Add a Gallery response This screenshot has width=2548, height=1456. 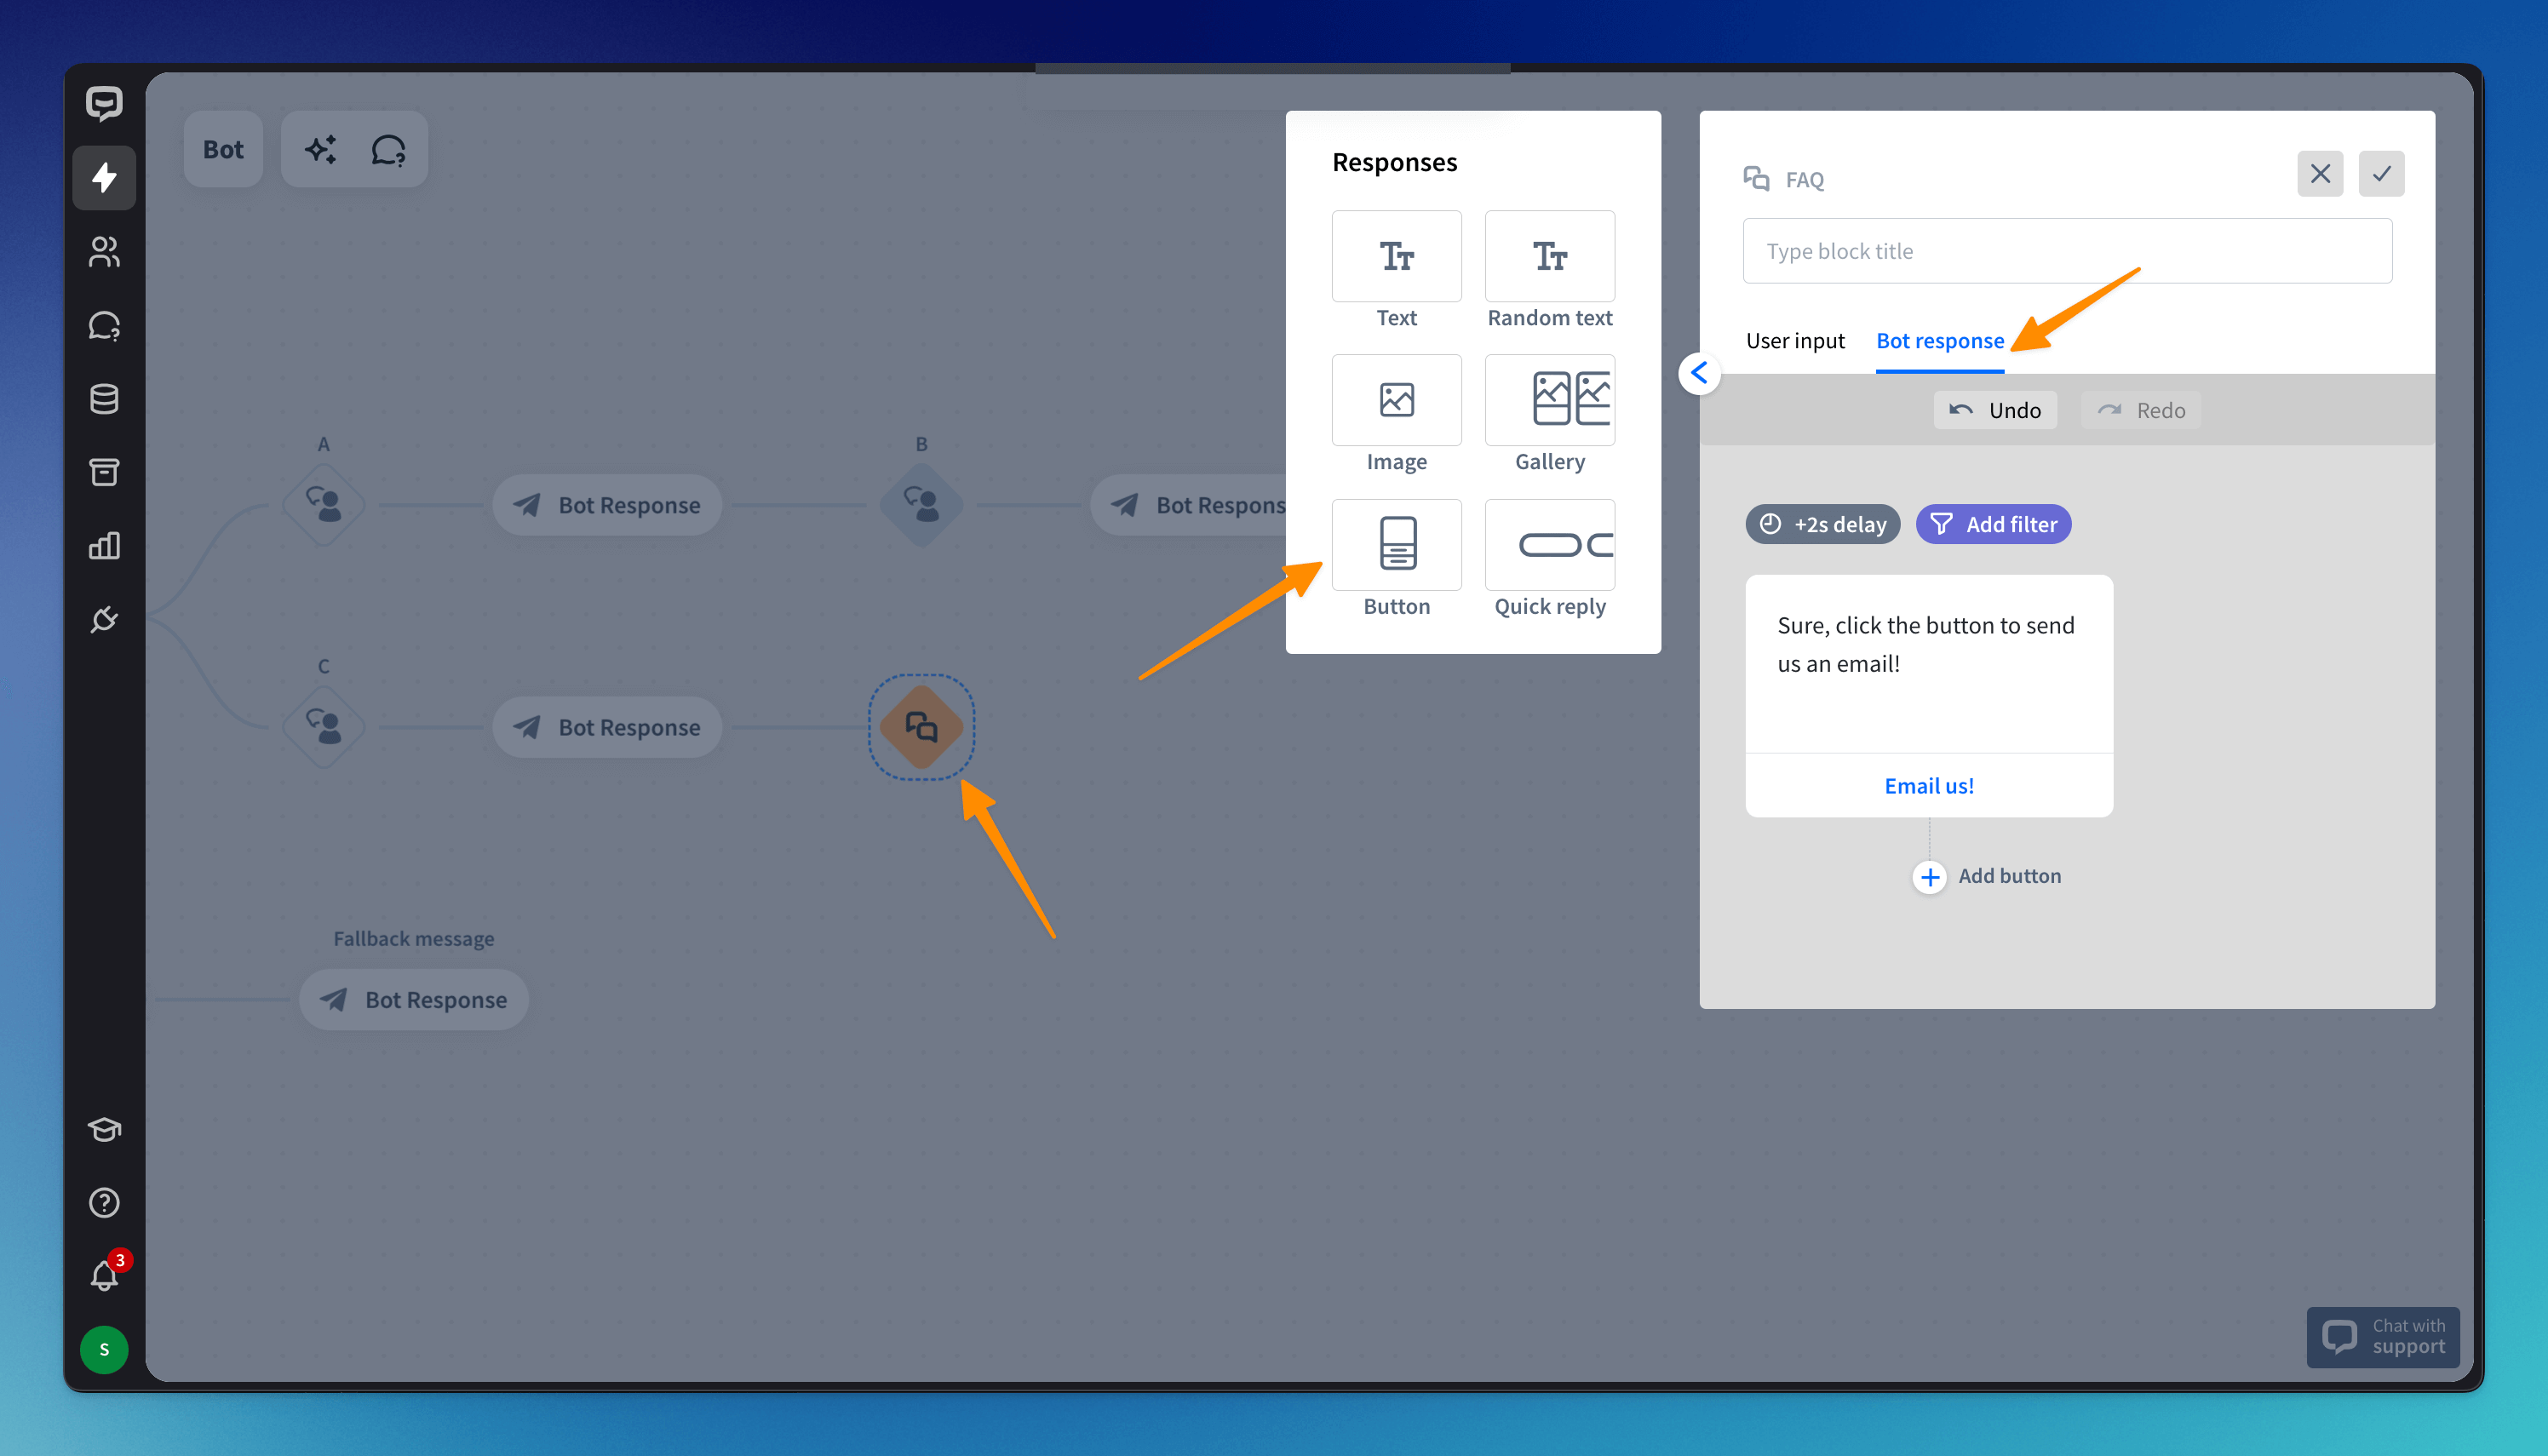click(x=1549, y=400)
